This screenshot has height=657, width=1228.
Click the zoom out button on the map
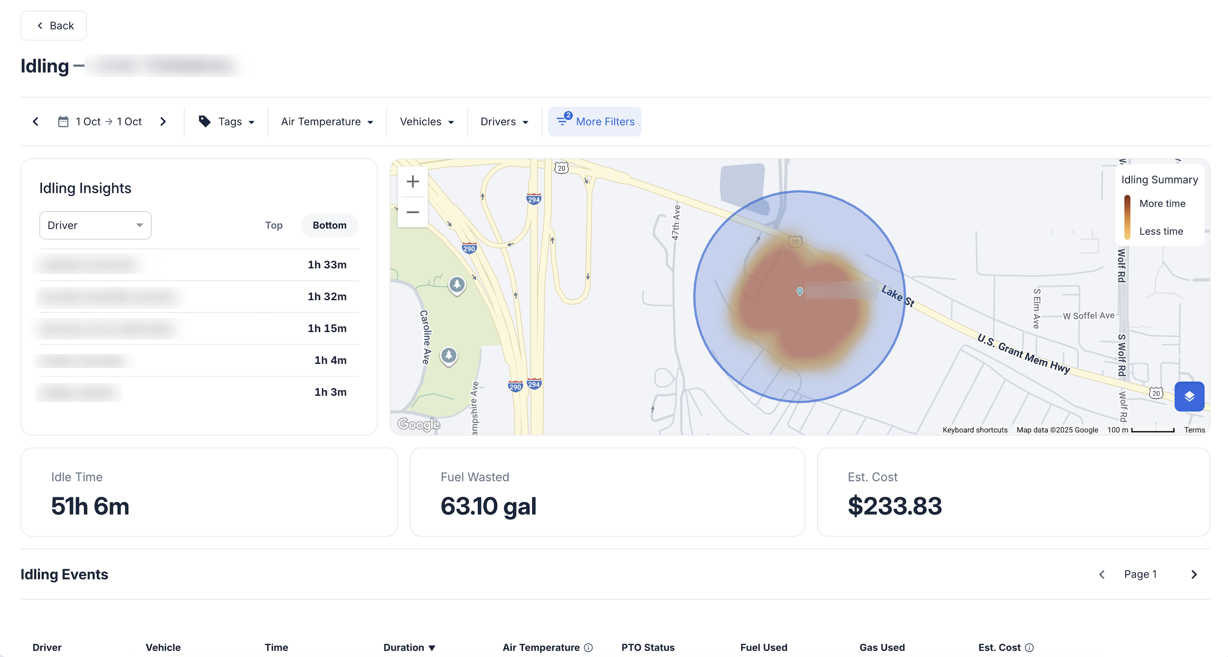412,211
